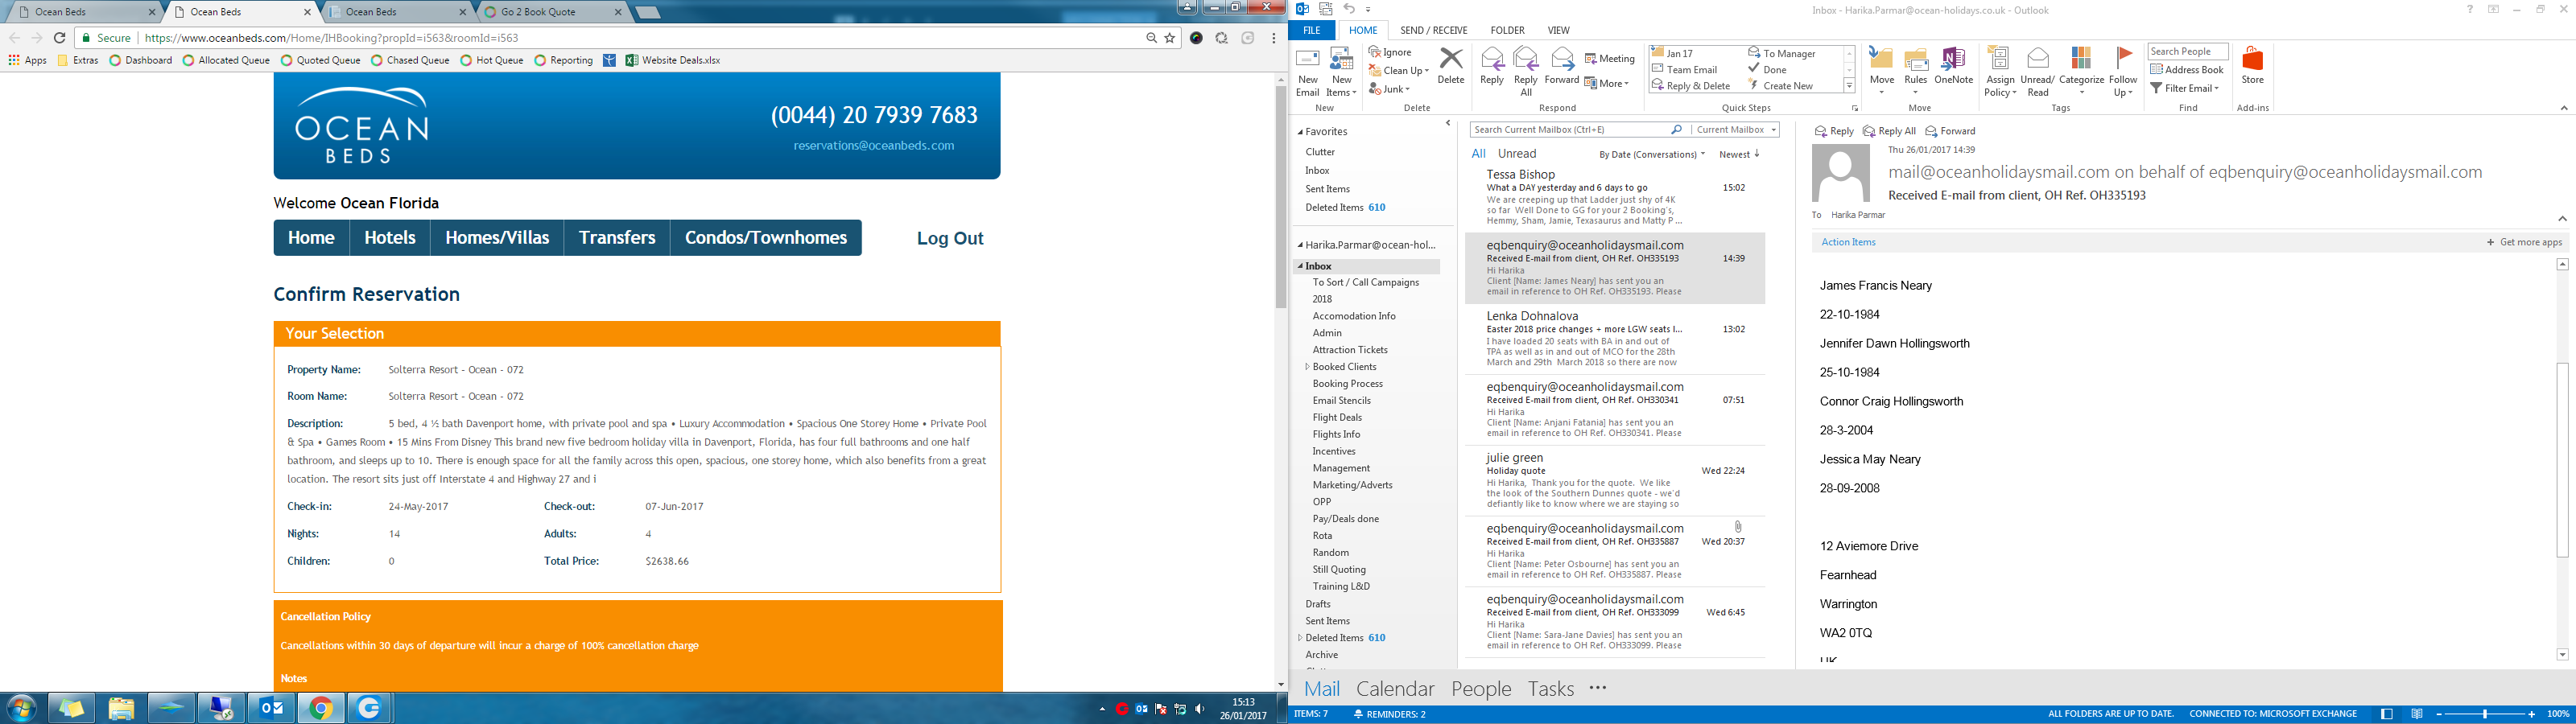Click the Outlook zoom in plus button
Image resolution: width=2576 pixels, height=724 pixels.
2531,714
